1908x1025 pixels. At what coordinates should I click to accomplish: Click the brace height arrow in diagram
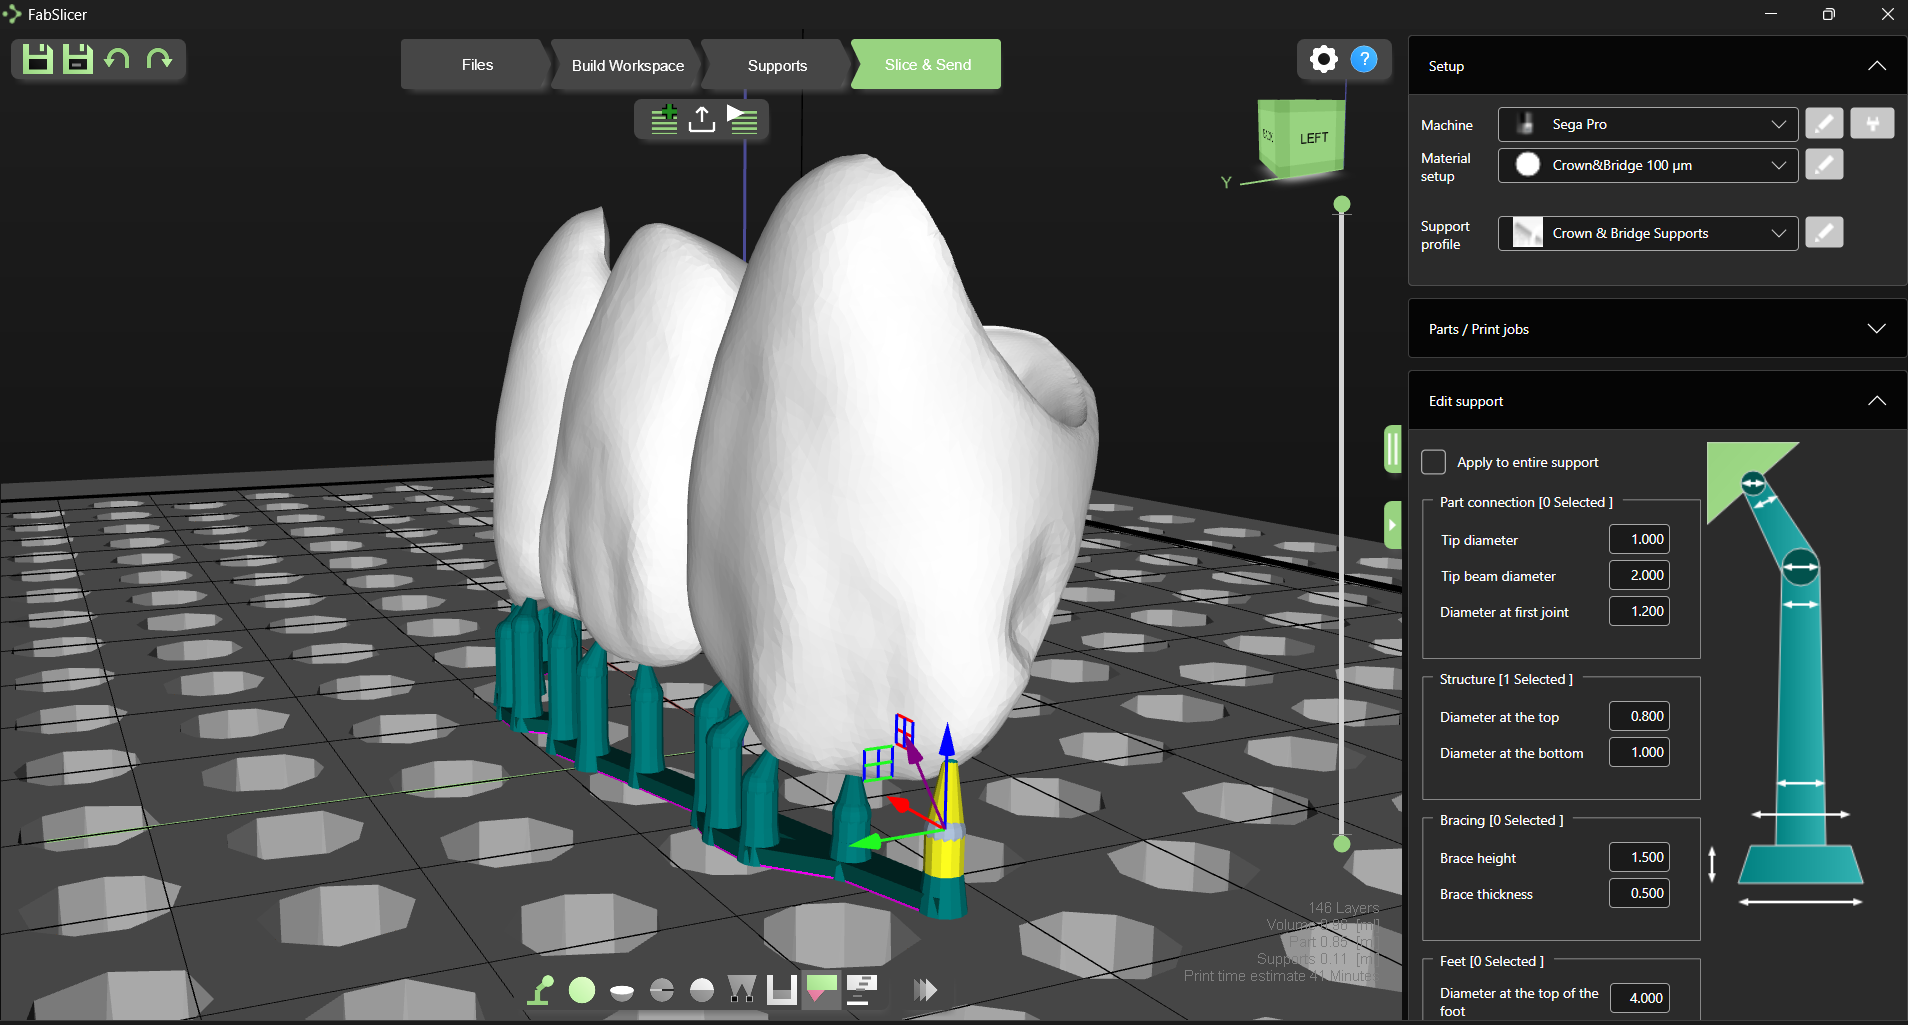pos(1712,864)
